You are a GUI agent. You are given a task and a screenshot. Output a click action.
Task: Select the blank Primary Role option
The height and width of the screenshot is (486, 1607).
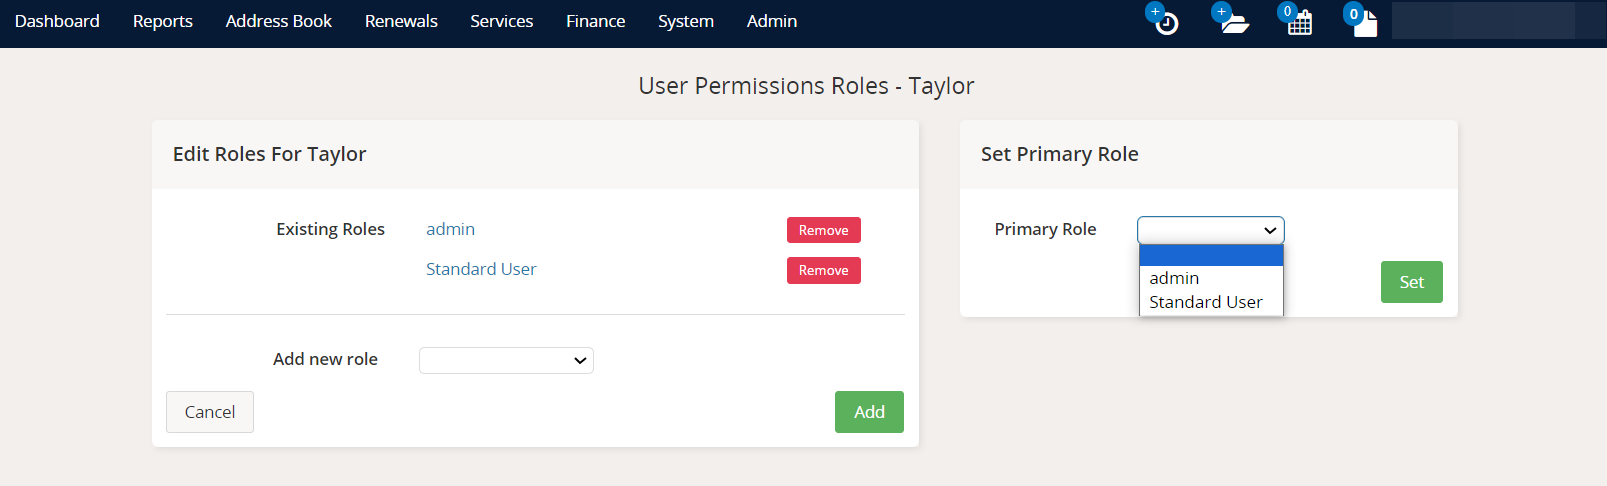pos(1210,256)
